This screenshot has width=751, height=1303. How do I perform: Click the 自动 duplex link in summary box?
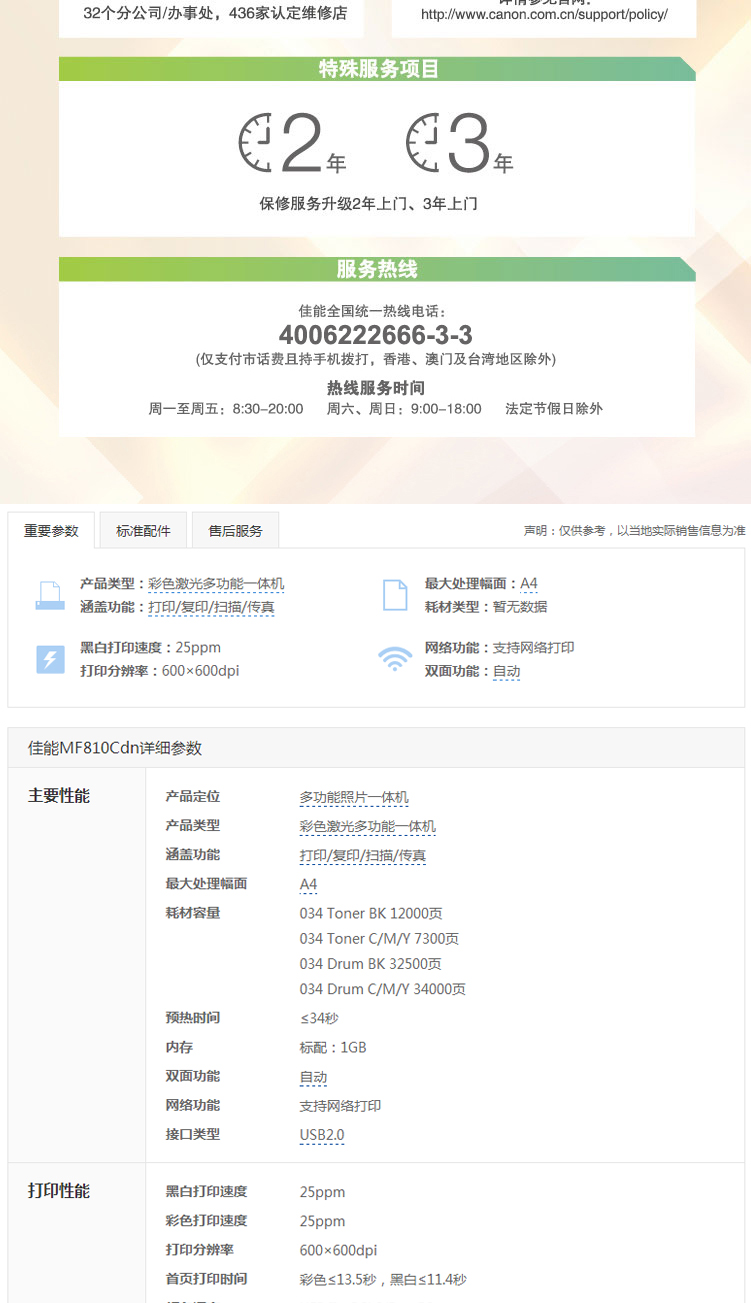tap(506, 672)
